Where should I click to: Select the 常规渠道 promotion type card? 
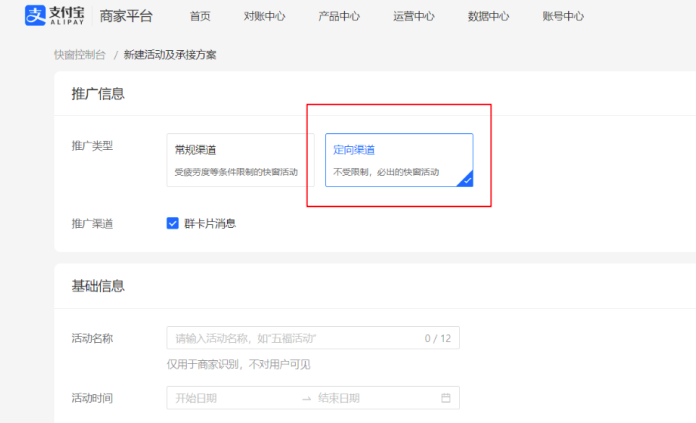[x=240, y=160]
